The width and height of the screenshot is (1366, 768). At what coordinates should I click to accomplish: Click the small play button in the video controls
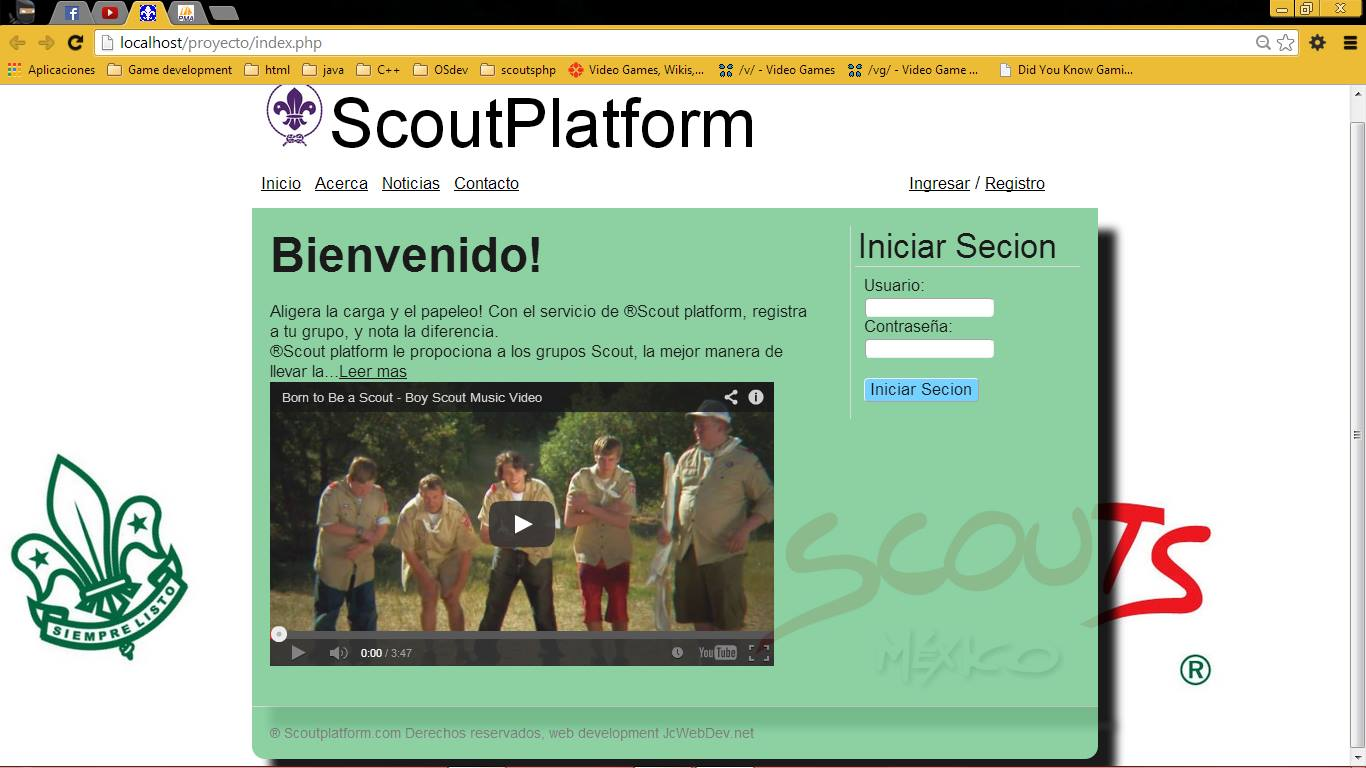click(x=298, y=652)
